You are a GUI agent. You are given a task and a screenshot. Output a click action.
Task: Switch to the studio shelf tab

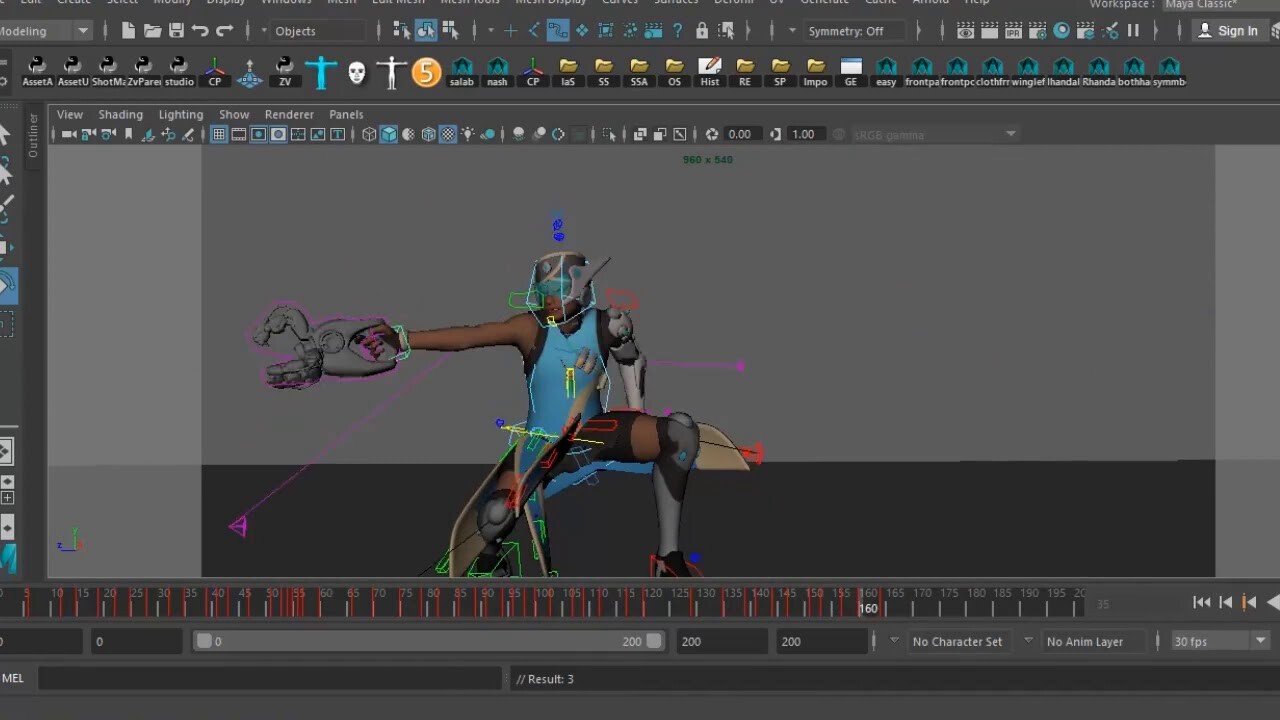click(178, 70)
